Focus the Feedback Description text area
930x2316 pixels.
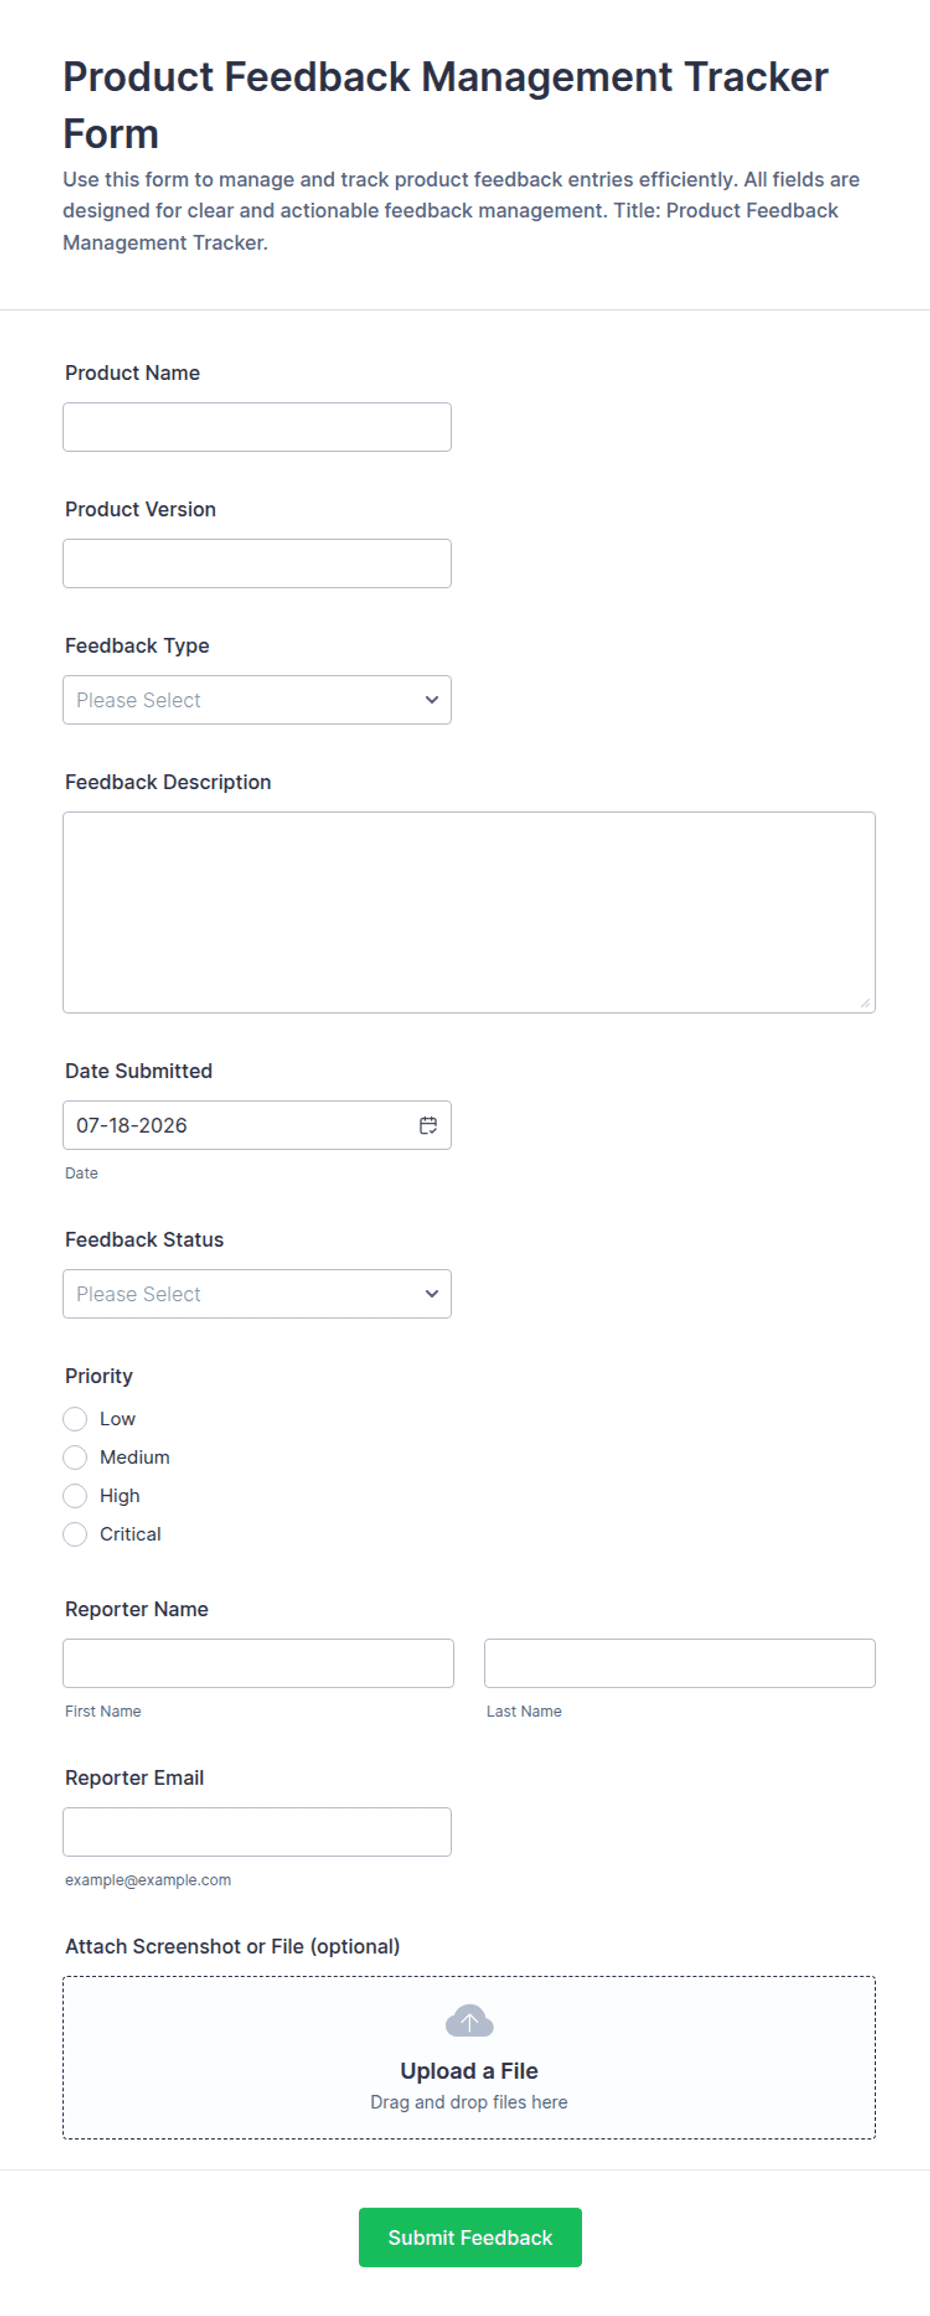point(469,912)
